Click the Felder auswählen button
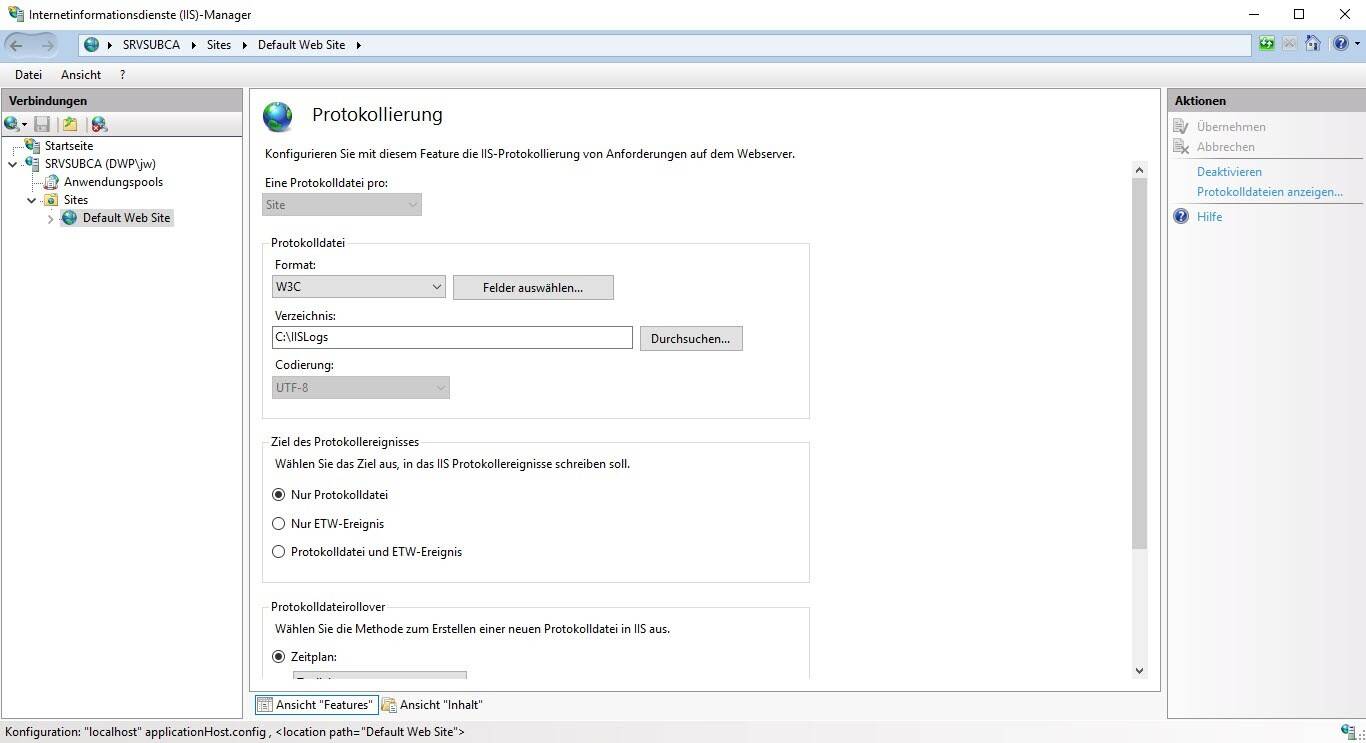Screen dimensions: 1366x743 click(x=533, y=288)
